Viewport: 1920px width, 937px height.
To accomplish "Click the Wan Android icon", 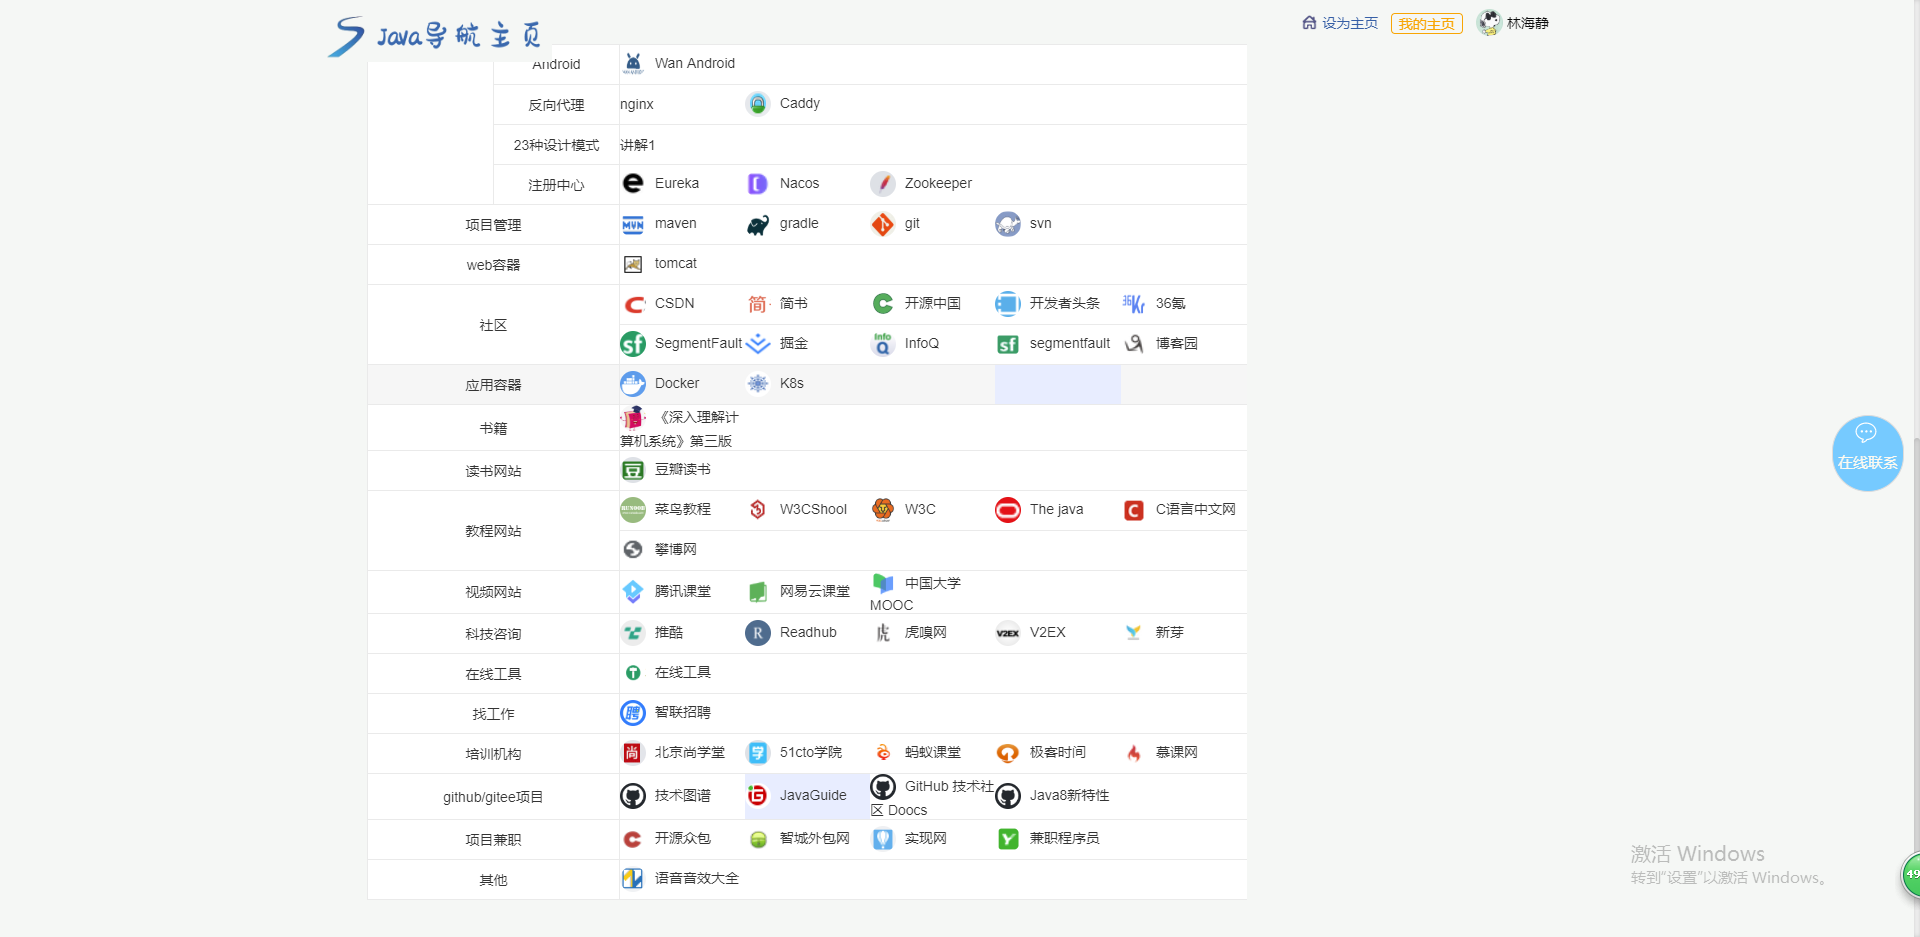I will [633, 63].
